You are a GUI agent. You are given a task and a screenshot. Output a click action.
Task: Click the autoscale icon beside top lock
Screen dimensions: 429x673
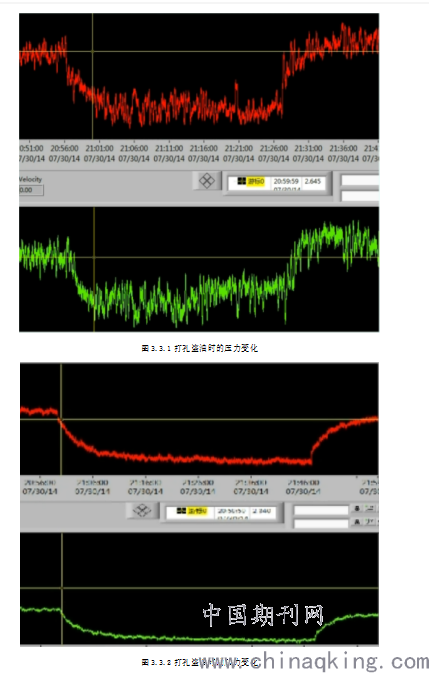click(369, 509)
